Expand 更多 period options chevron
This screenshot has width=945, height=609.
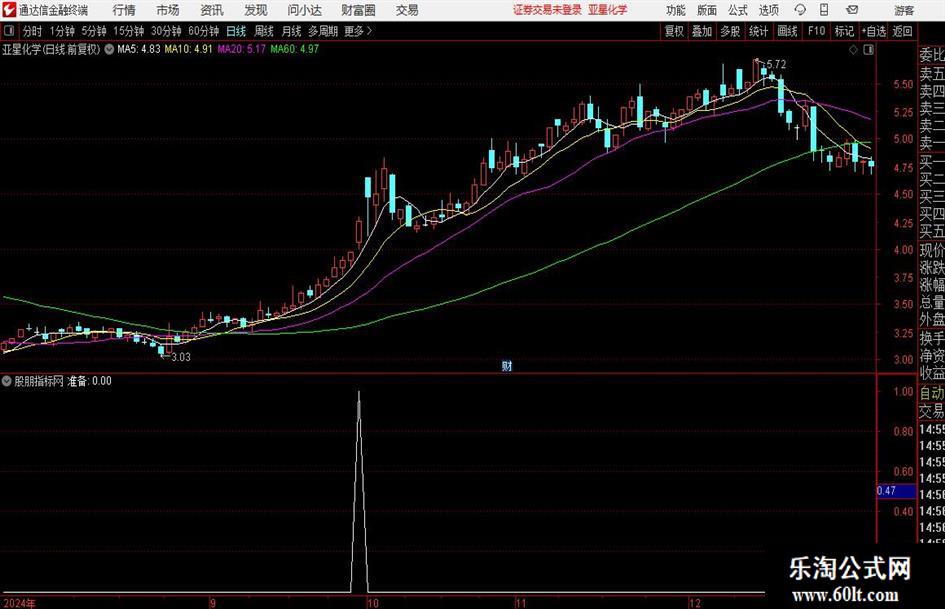point(369,31)
